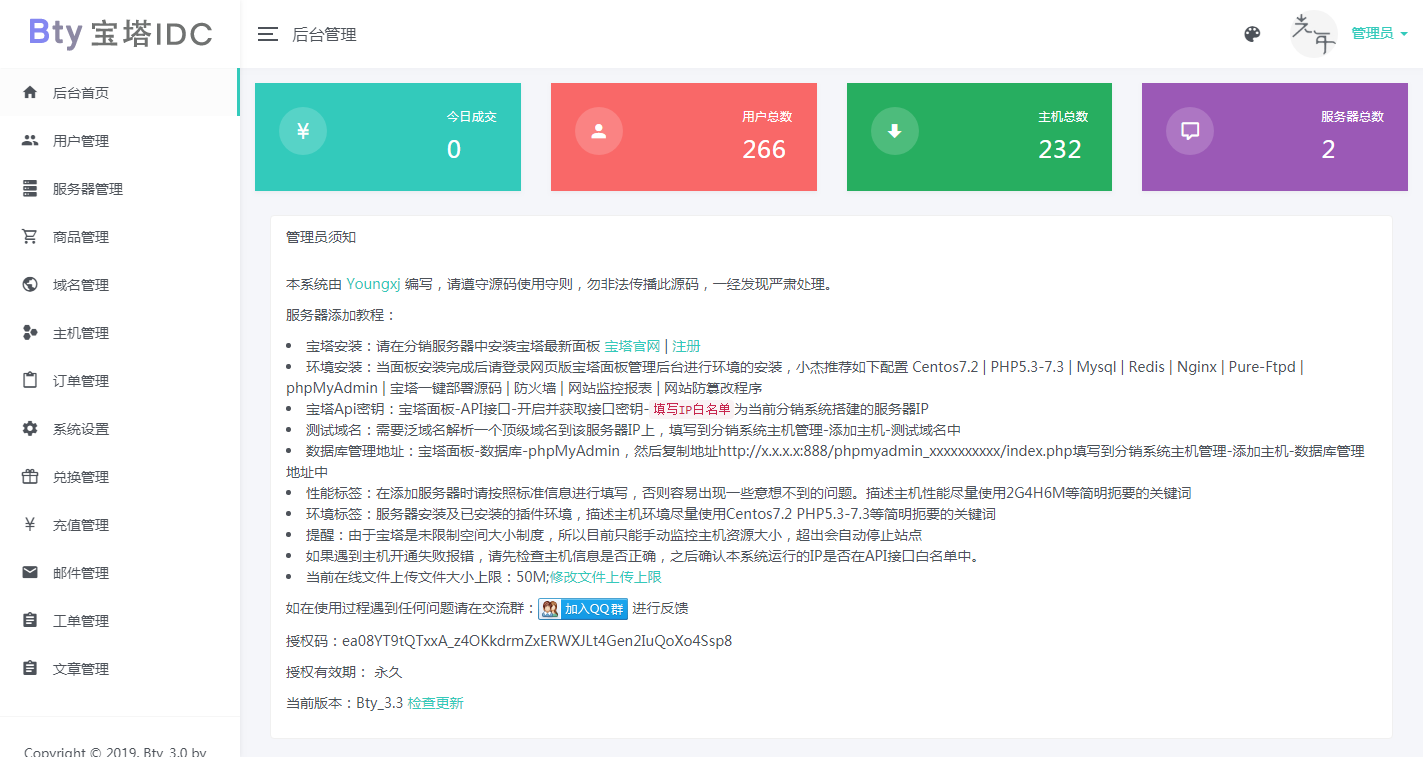Click the shopping cart icon for 商品管理
Image resolution: width=1423 pixels, height=784 pixels.
point(30,236)
